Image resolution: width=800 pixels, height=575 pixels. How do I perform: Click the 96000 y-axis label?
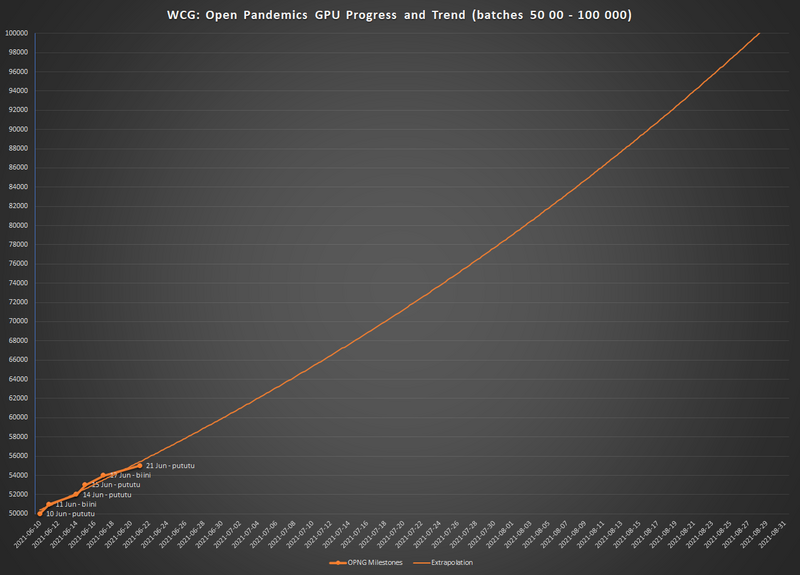[x=18, y=72]
